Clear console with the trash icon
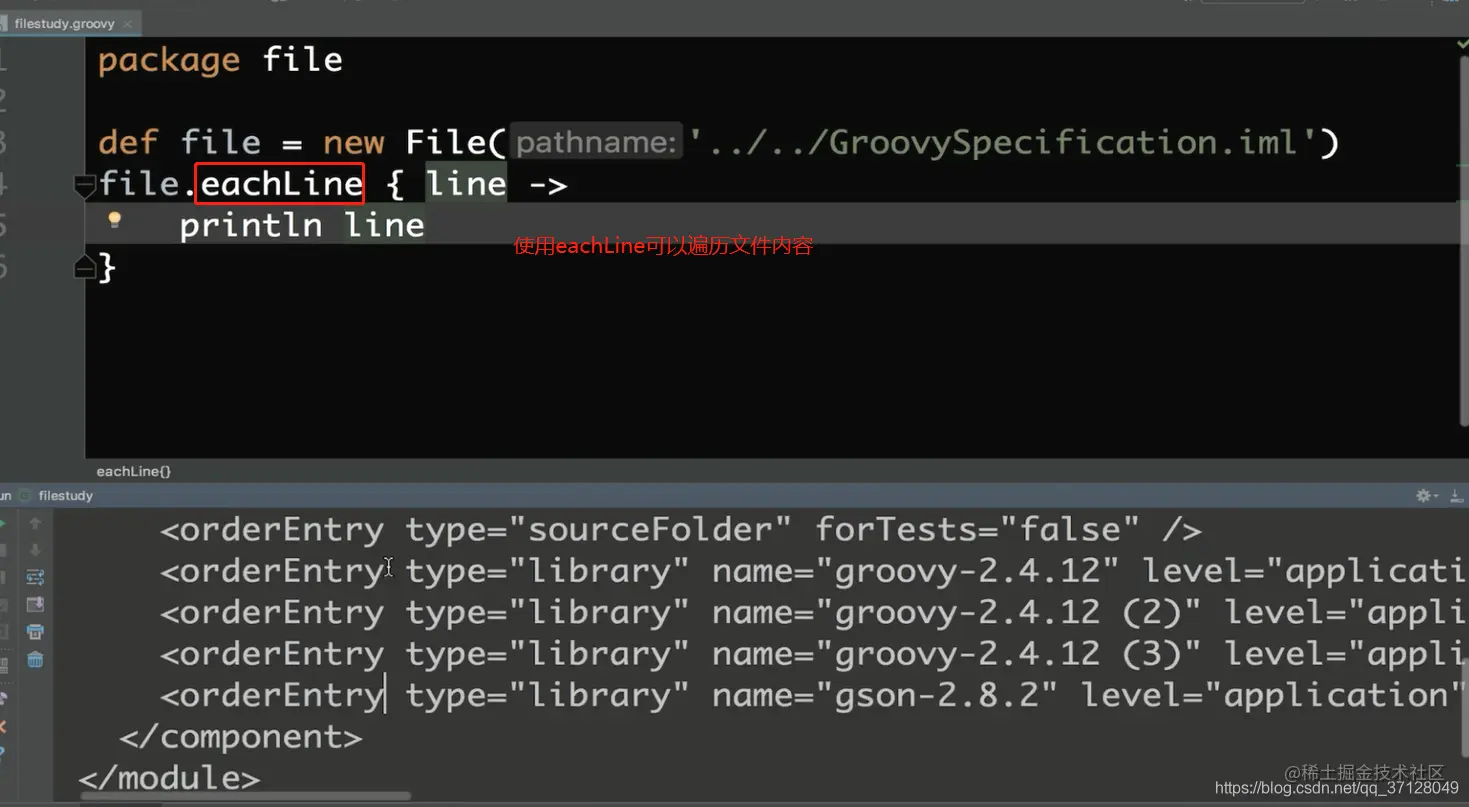 tap(35, 660)
